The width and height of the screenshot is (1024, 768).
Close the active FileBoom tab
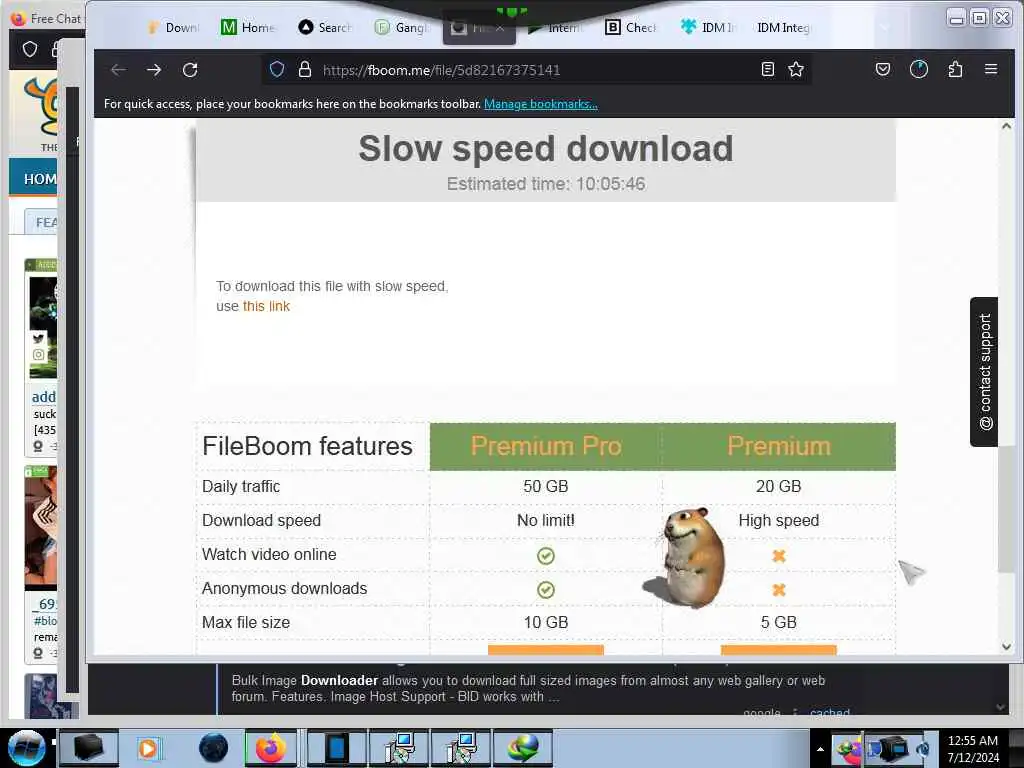click(500, 28)
